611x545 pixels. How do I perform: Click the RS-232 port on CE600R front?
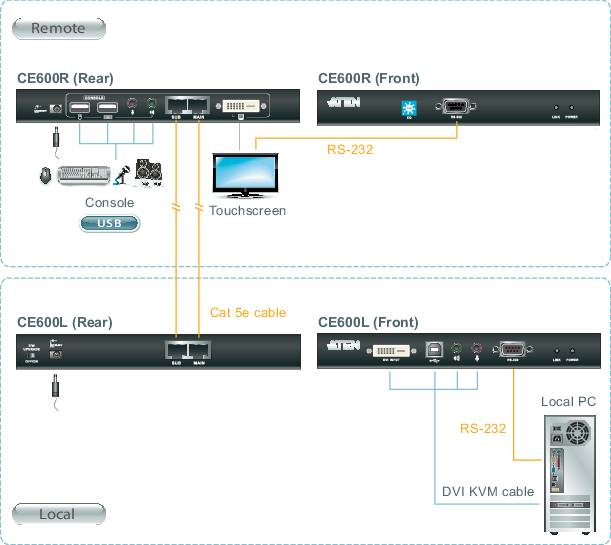pos(457,105)
